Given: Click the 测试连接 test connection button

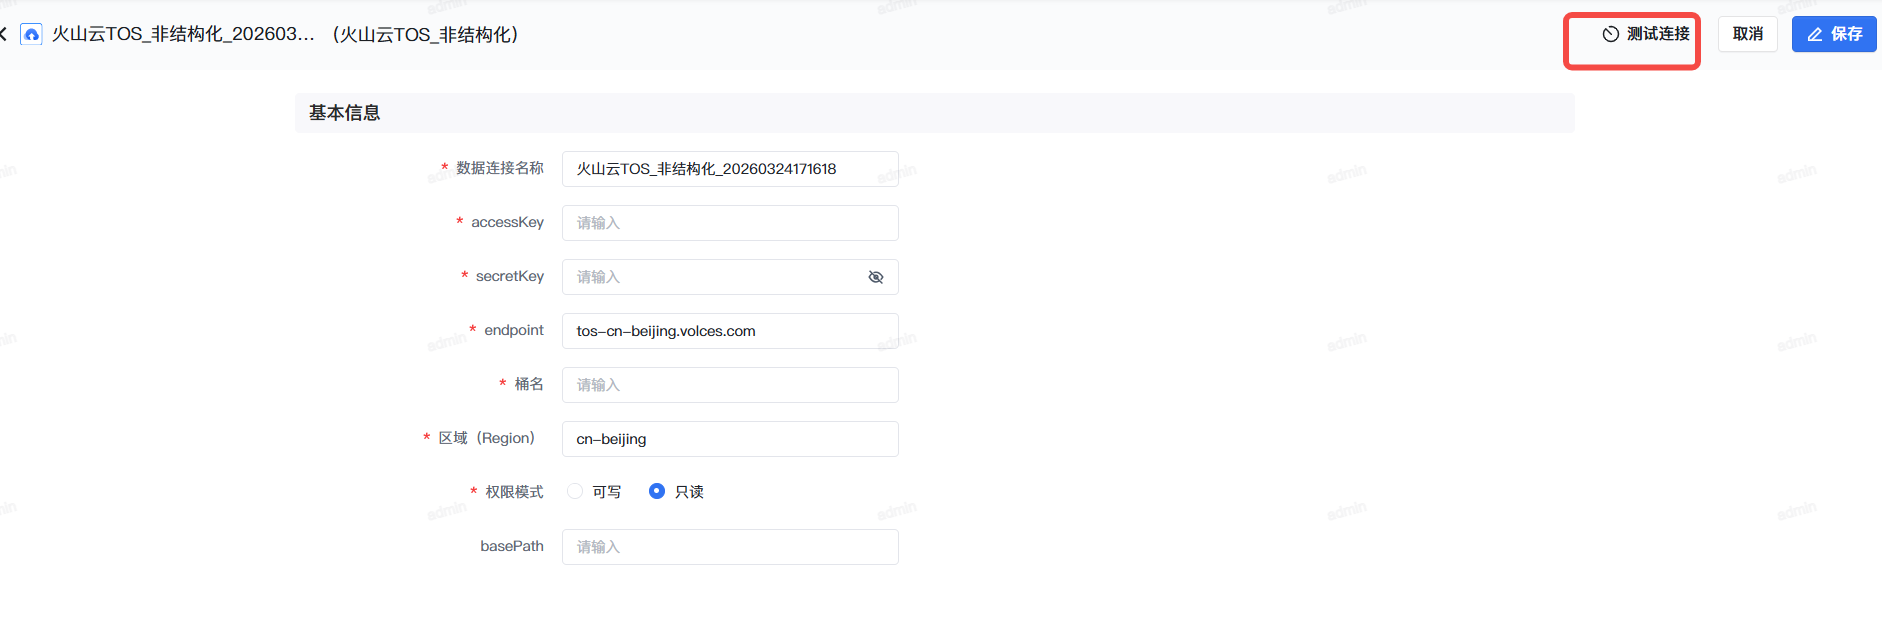Looking at the screenshot, I should coord(1645,34).
